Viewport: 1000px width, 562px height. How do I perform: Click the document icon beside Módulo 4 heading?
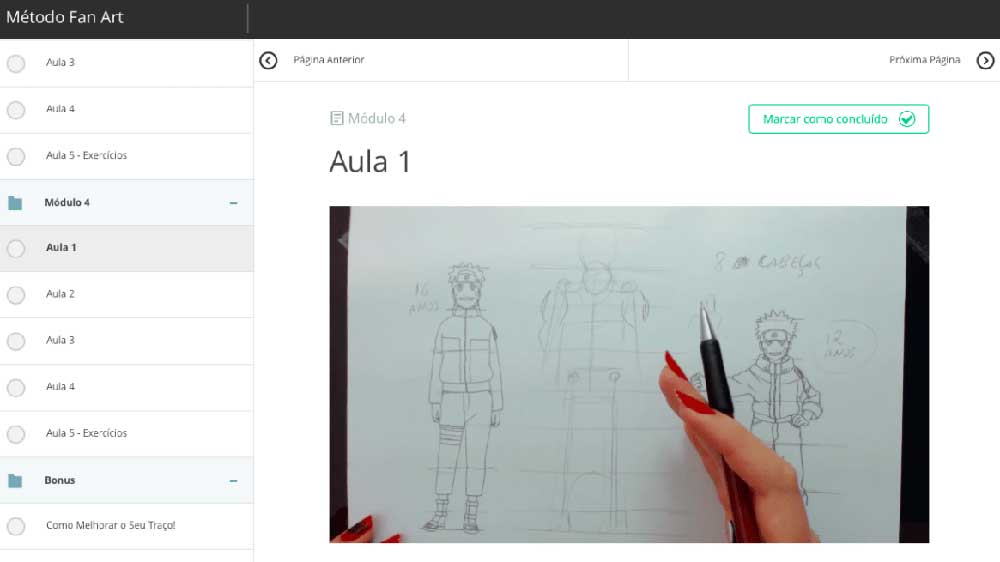click(x=336, y=118)
